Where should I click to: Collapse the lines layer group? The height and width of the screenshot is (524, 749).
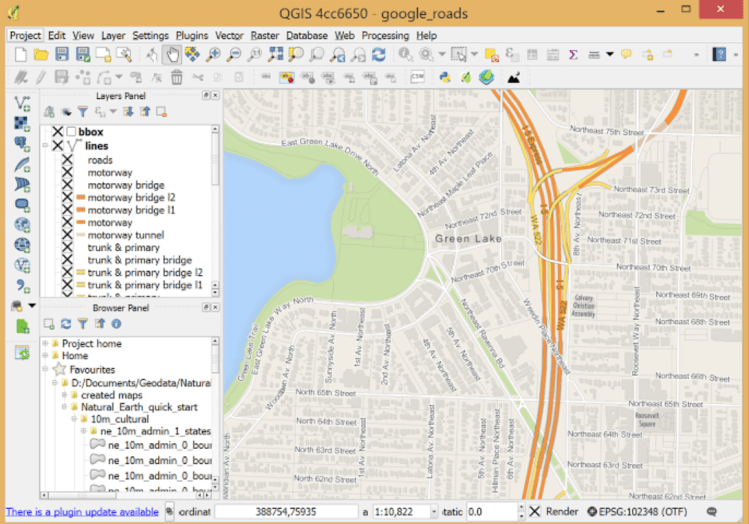pyautogui.click(x=45, y=146)
